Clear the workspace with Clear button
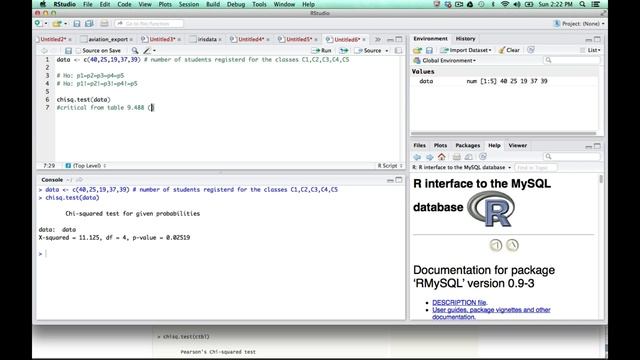Screen dimensions: 640x360 [x=509, y=50]
